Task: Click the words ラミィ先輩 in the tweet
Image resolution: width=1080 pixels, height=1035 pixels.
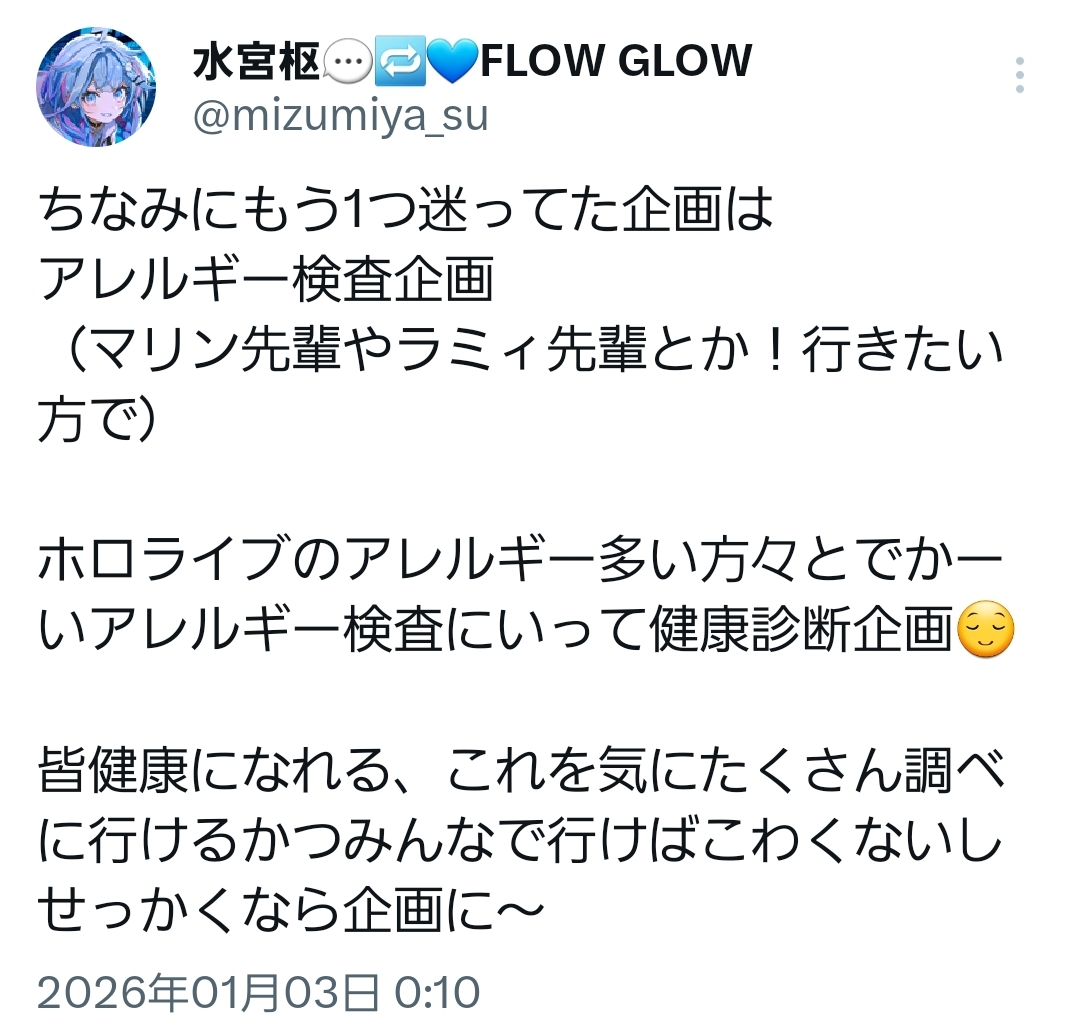Action: 522,350
